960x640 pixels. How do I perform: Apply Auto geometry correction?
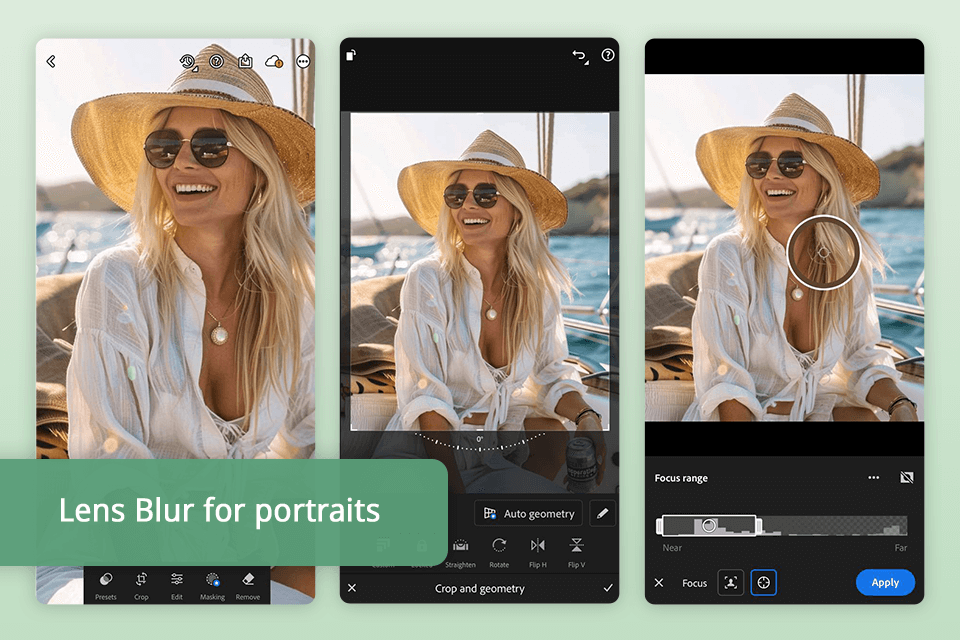[530, 513]
